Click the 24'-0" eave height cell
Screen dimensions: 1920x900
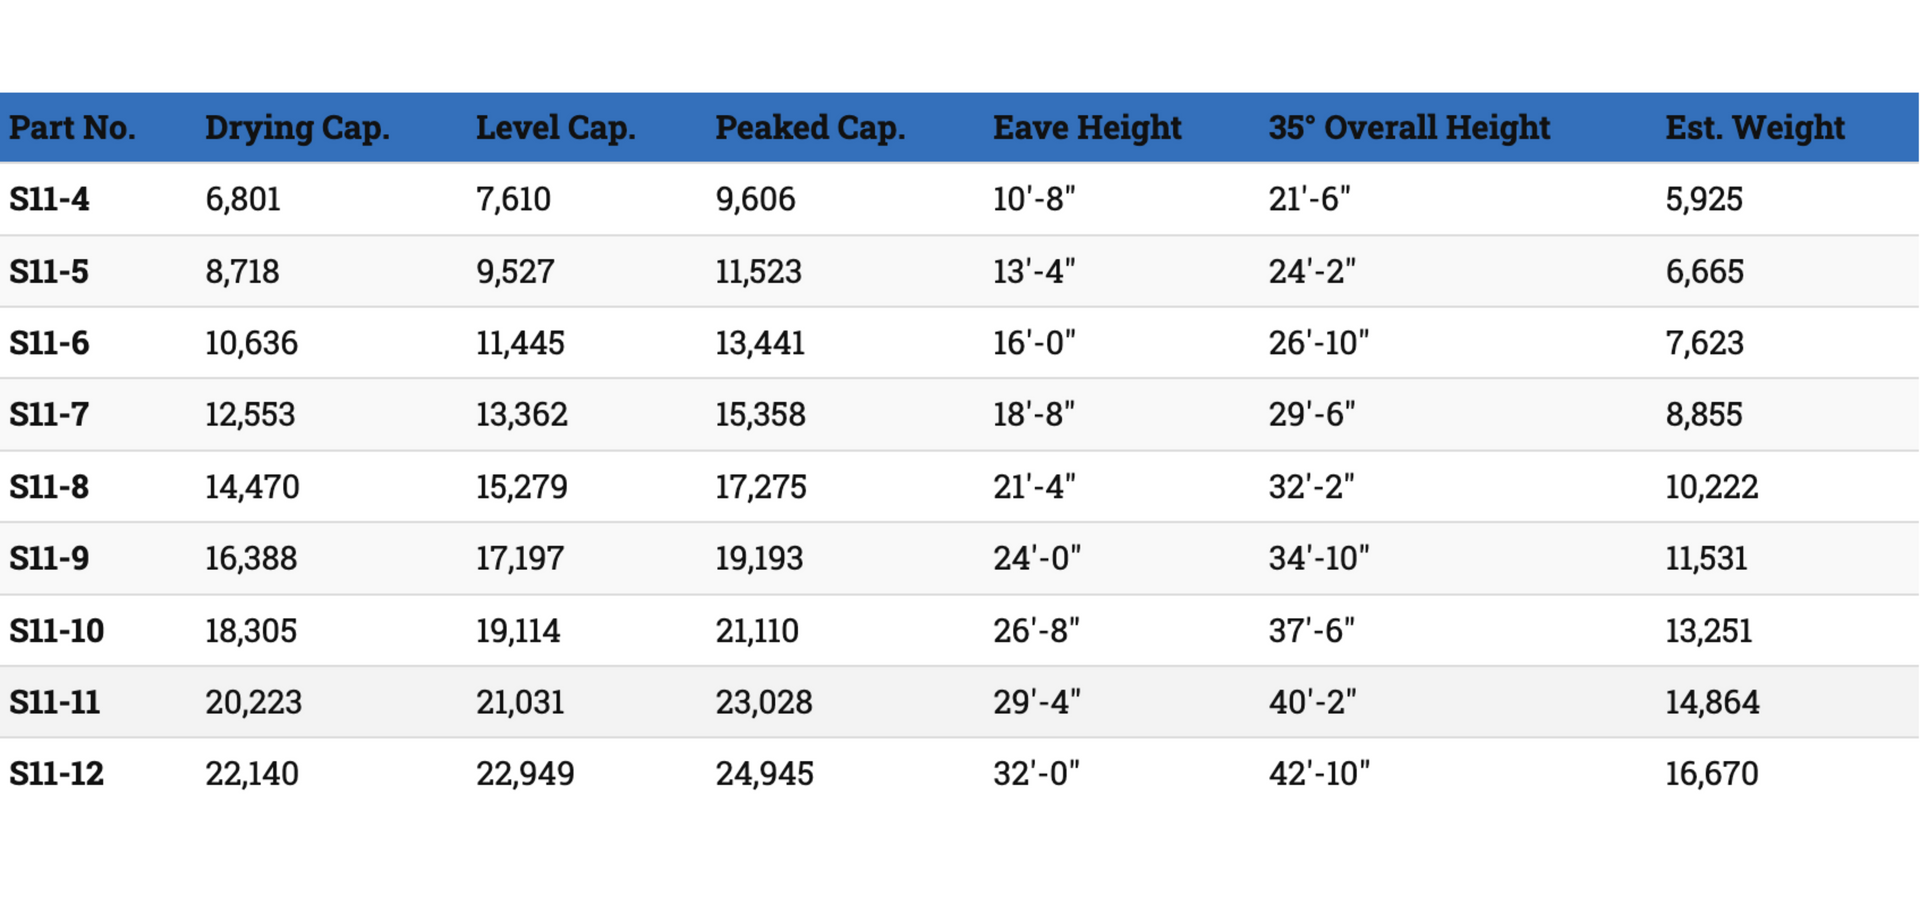click(1037, 558)
